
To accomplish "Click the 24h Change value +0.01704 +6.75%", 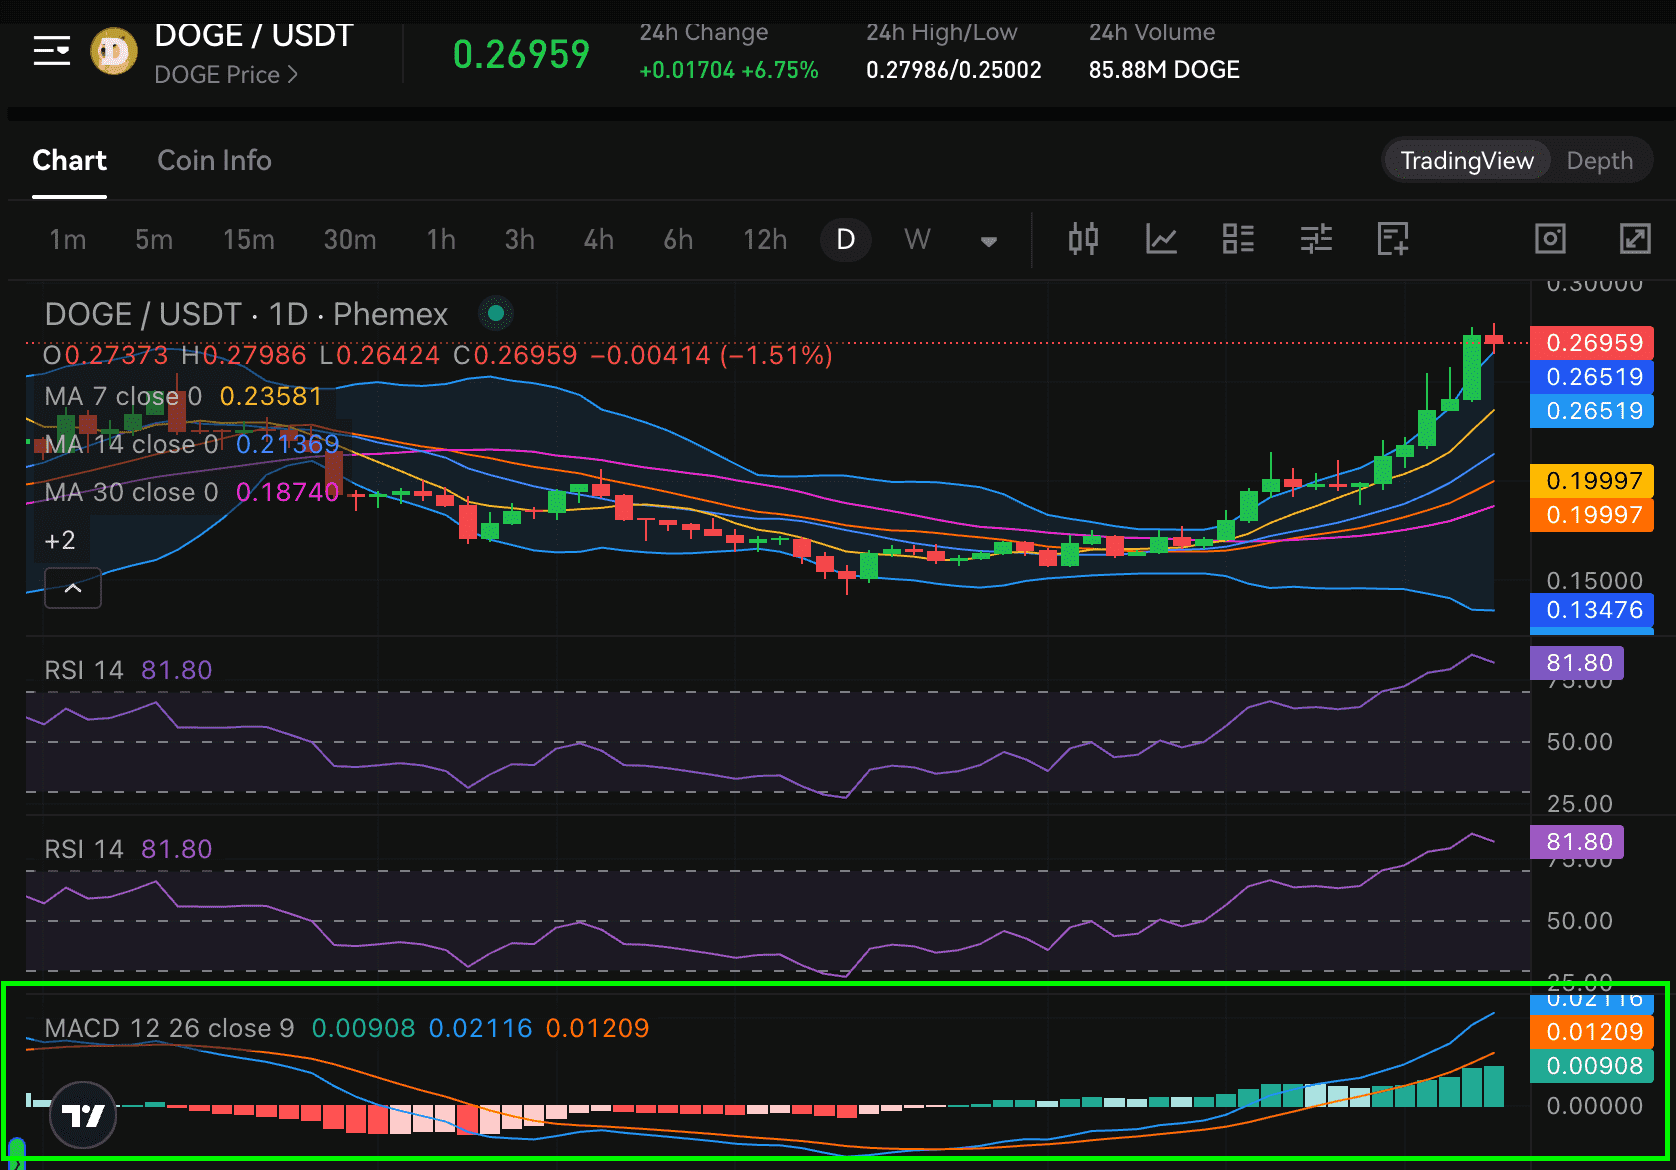I will pyautogui.click(x=729, y=70).
